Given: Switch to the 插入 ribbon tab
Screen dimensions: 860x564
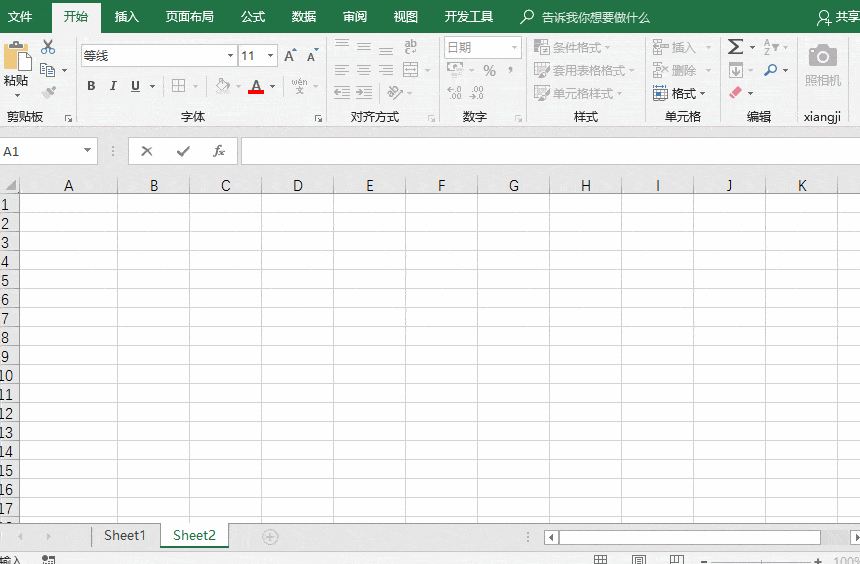Looking at the screenshot, I should pyautogui.click(x=127, y=17).
